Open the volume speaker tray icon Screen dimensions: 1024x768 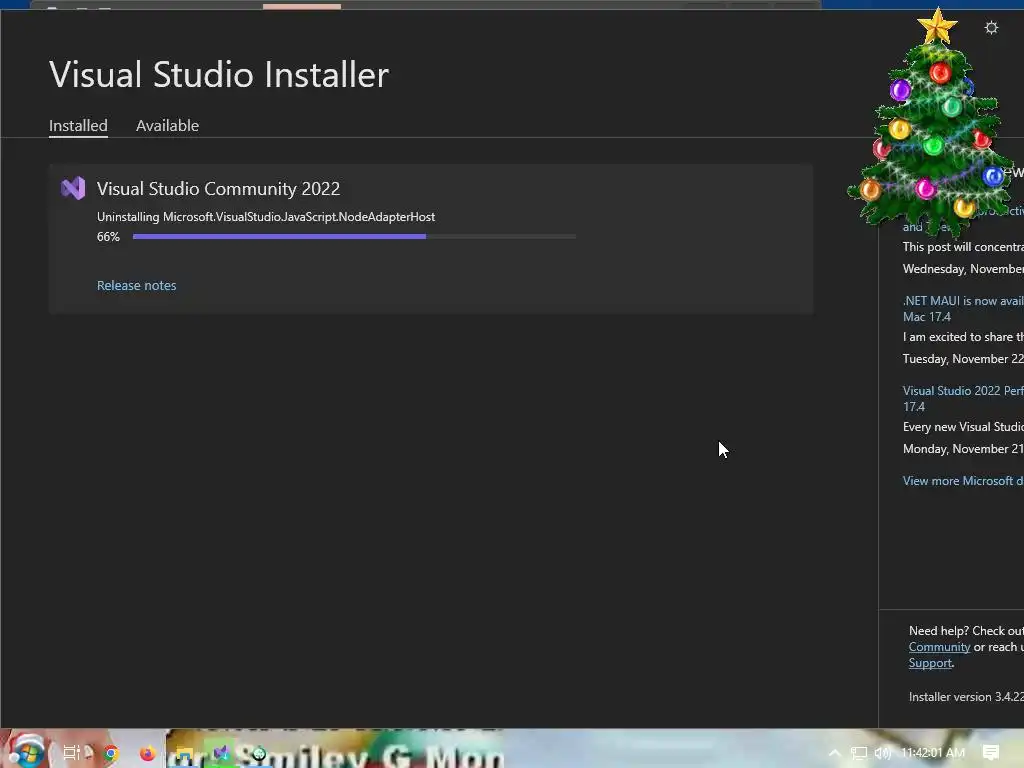883,753
